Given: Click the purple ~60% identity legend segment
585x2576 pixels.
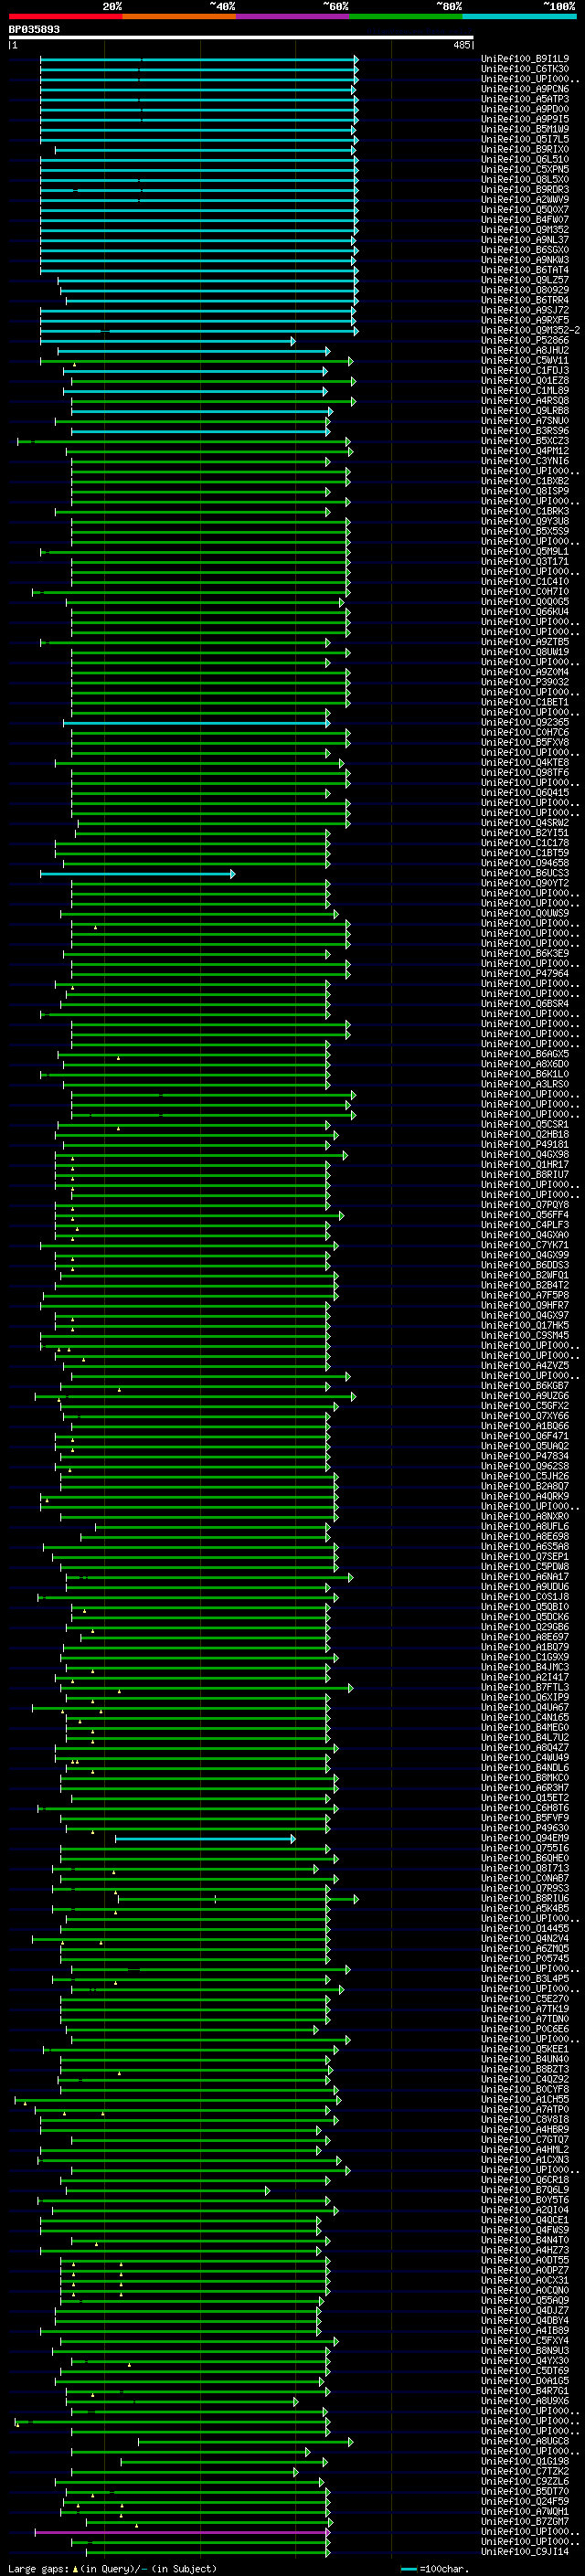Looking at the screenshot, I should (x=292, y=16).
